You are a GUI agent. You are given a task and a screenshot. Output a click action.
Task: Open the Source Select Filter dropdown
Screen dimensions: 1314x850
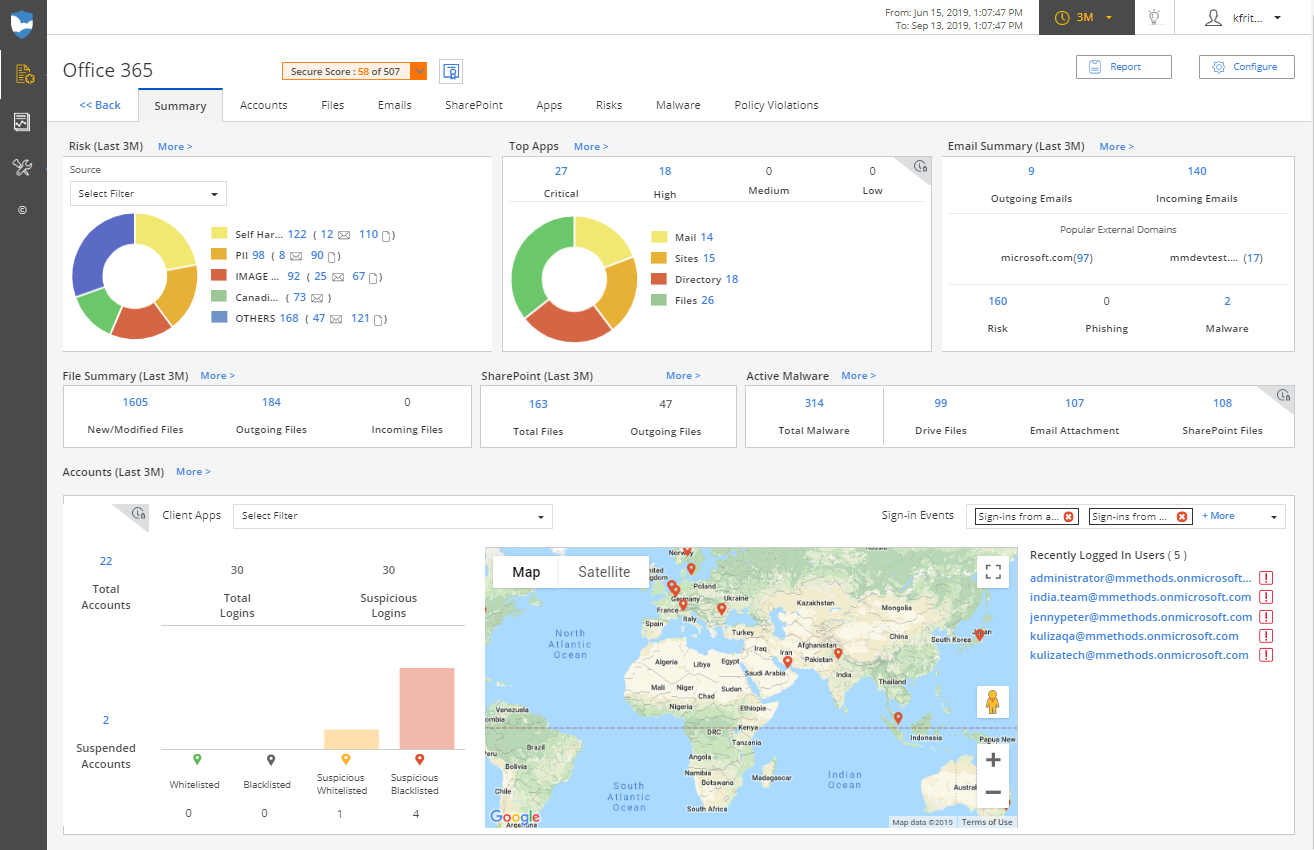click(148, 194)
